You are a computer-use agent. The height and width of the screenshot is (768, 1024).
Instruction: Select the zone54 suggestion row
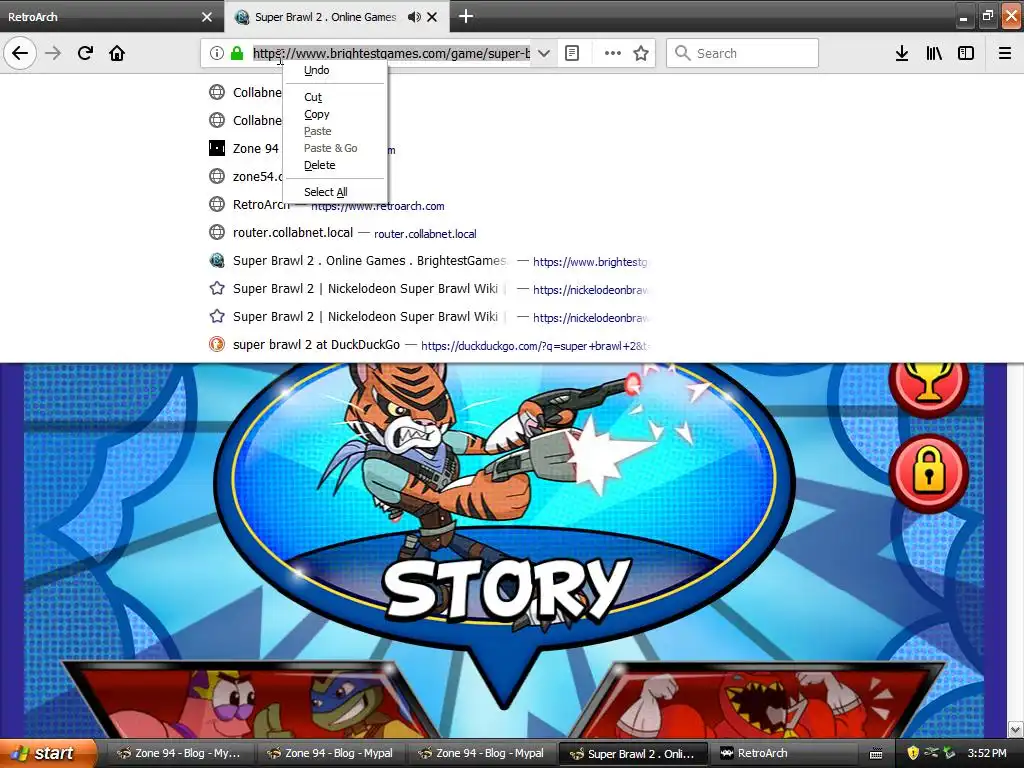428,177
